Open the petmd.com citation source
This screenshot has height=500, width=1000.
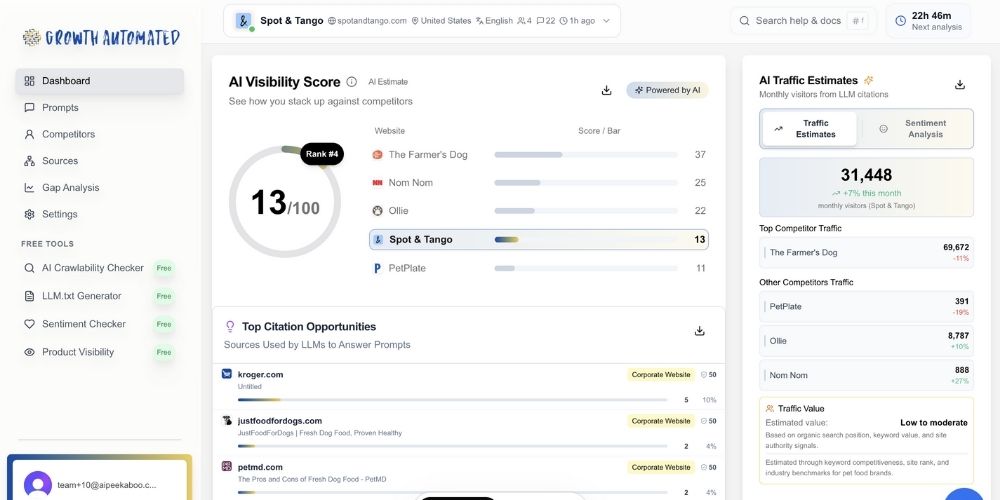[260, 467]
